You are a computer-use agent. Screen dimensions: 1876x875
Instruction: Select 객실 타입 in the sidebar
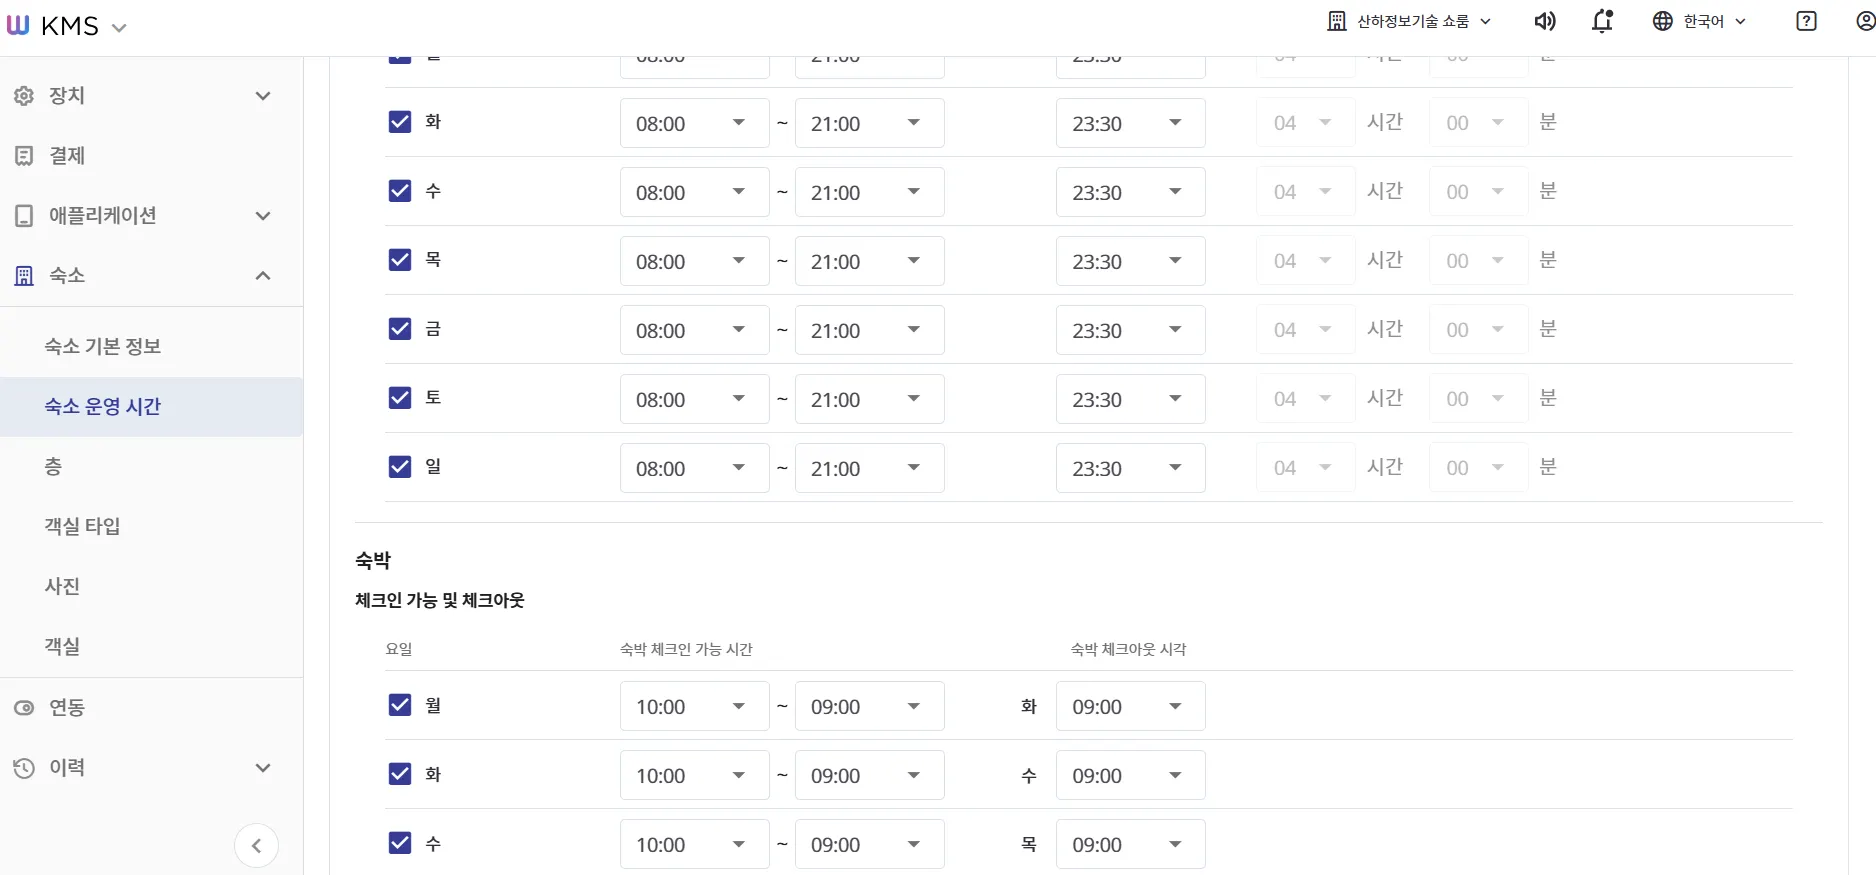tap(82, 526)
